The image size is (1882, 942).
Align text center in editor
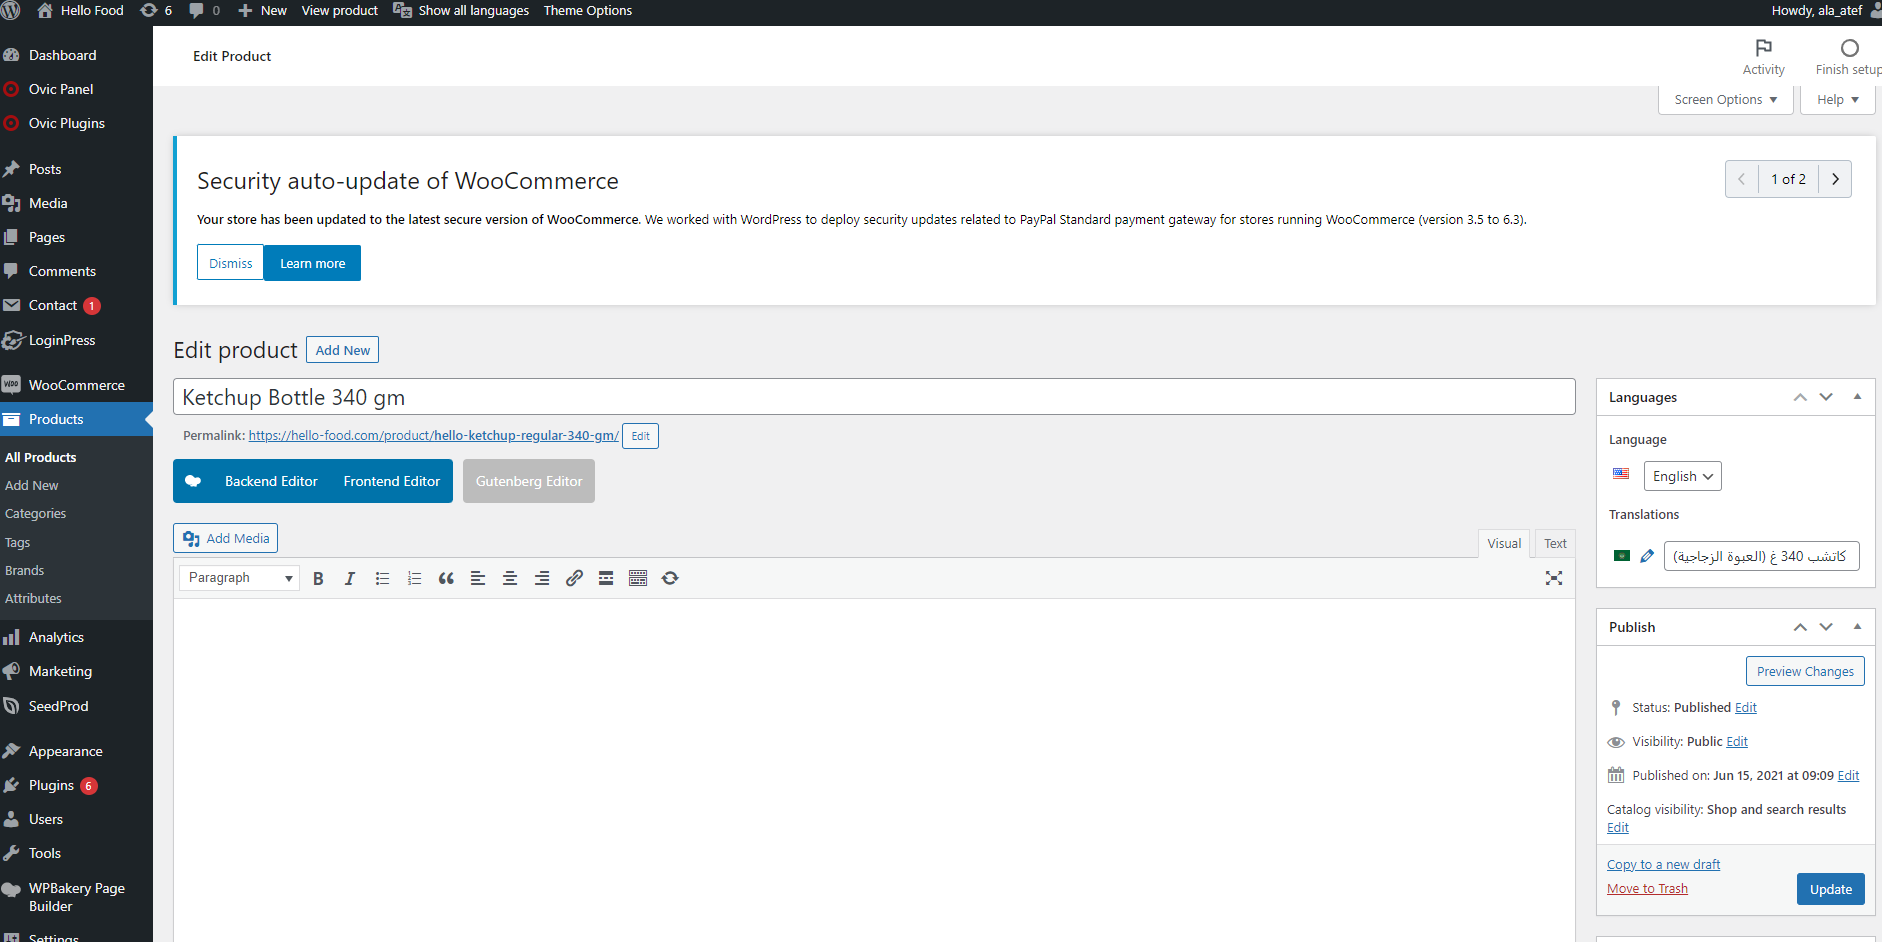pyautogui.click(x=510, y=578)
